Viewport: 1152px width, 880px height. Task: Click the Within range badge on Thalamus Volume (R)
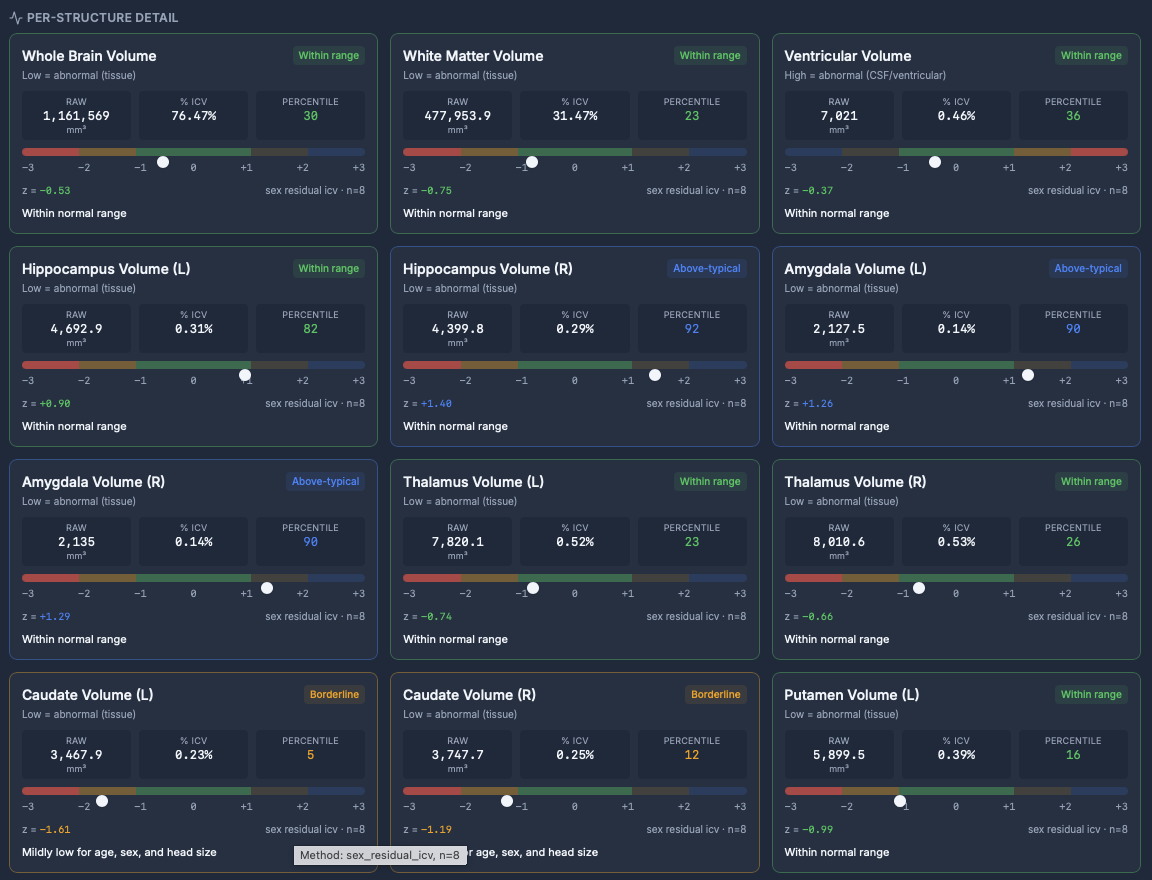(1091, 481)
